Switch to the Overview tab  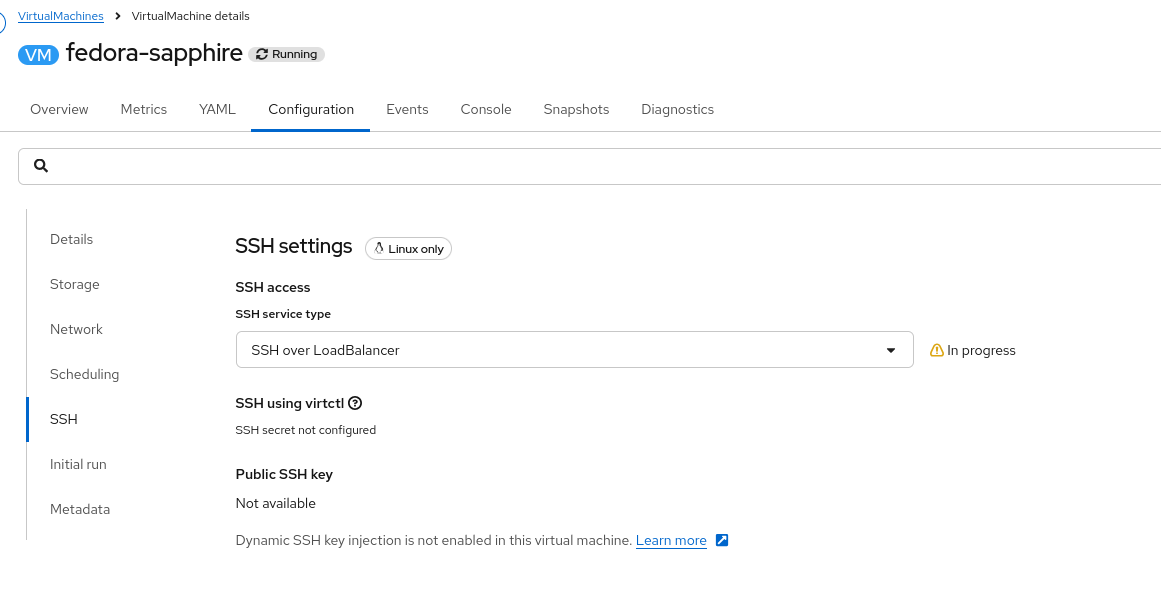tap(59, 109)
